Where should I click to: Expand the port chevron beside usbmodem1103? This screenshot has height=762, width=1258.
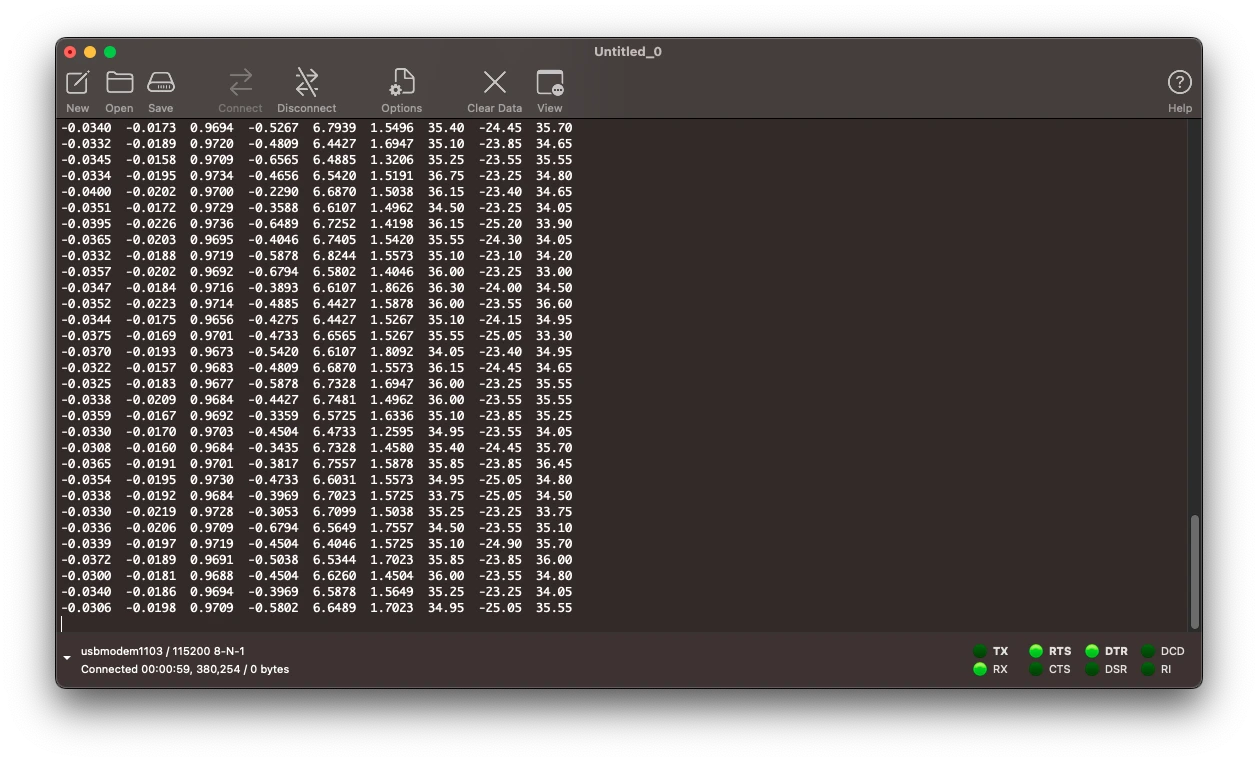click(x=67, y=658)
